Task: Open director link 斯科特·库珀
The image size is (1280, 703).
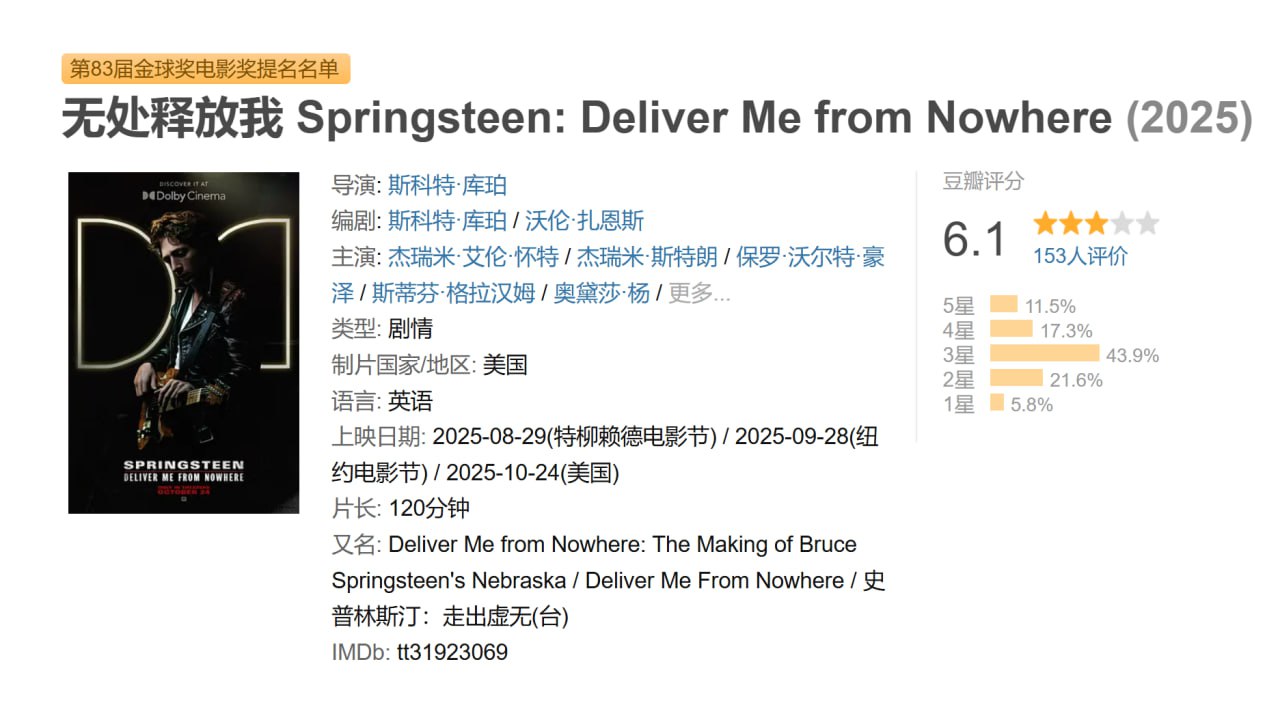Action: pos(447,185)
